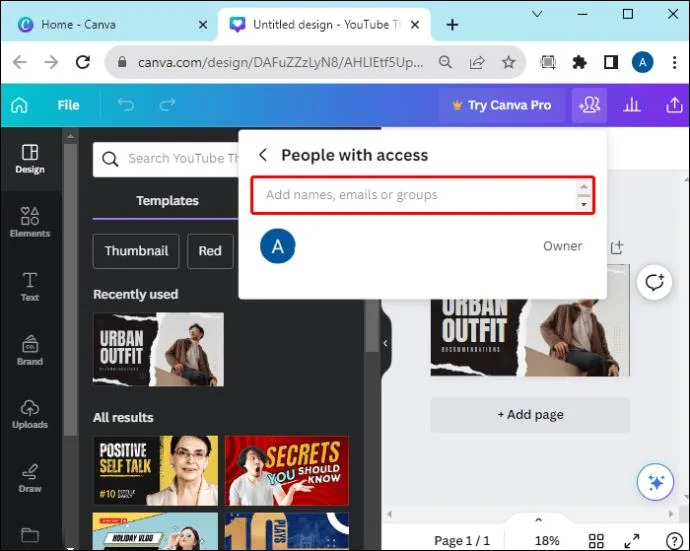Click the zoom magnifier in address bar
690x551 pixels.
(445, 62)
